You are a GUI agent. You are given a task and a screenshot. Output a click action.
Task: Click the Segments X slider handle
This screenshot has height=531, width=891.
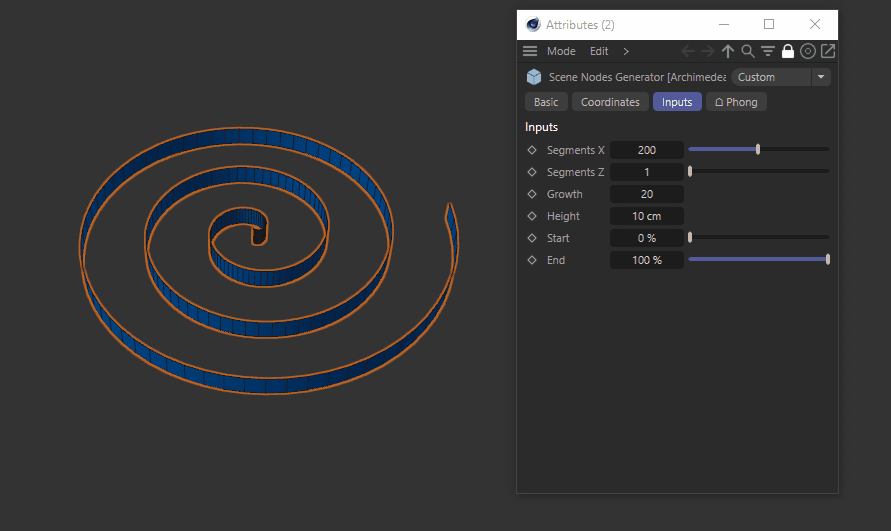tap(758, 150)
